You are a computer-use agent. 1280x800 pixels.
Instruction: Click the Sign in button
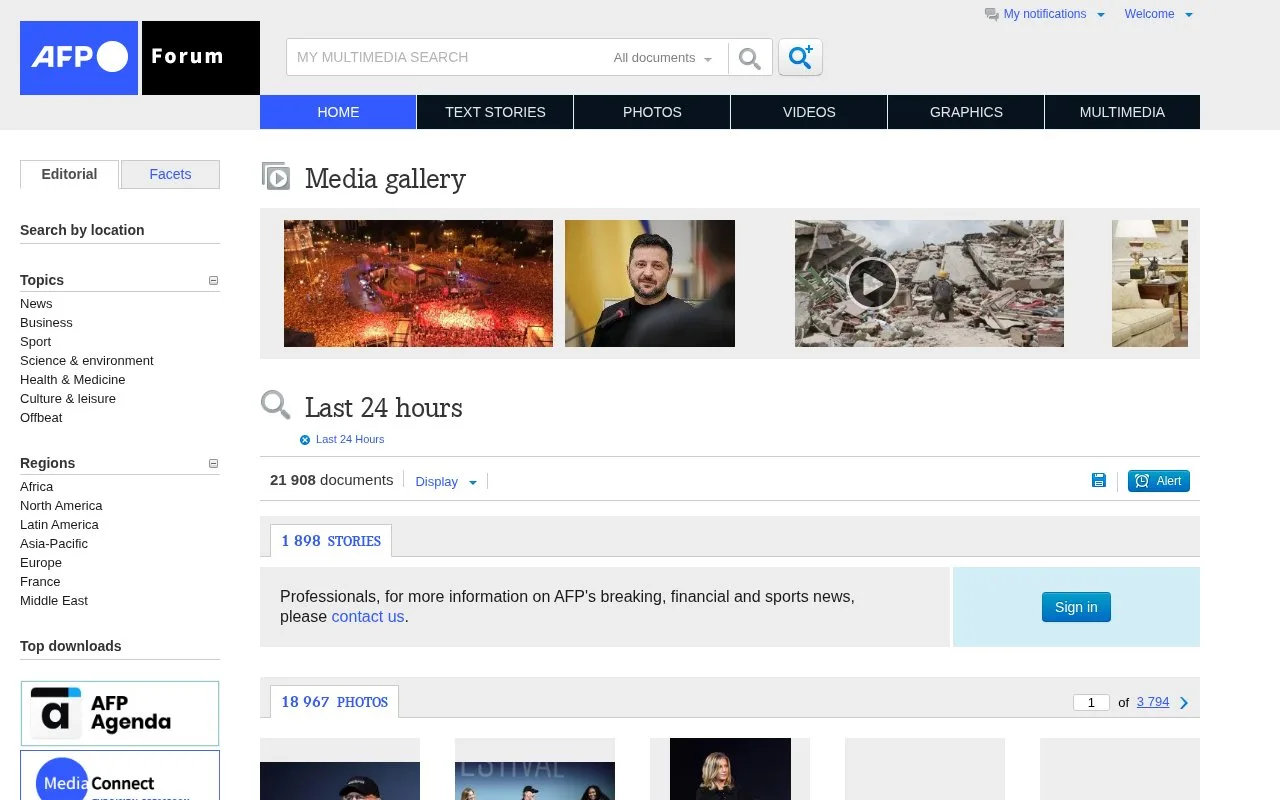[1076, 607]
